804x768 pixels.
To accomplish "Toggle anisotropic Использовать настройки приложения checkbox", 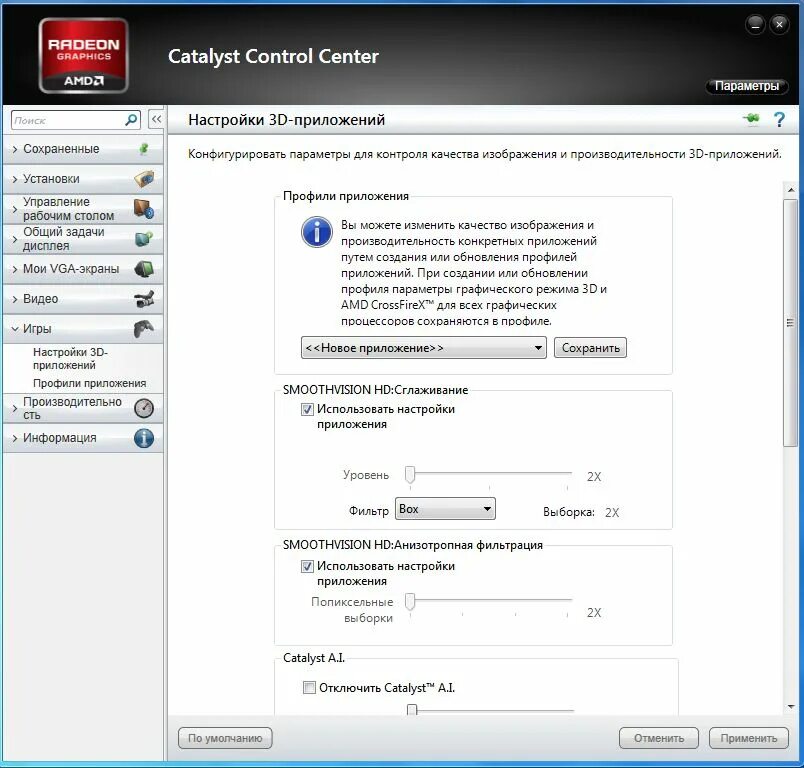I will click(x=307, y=566).
